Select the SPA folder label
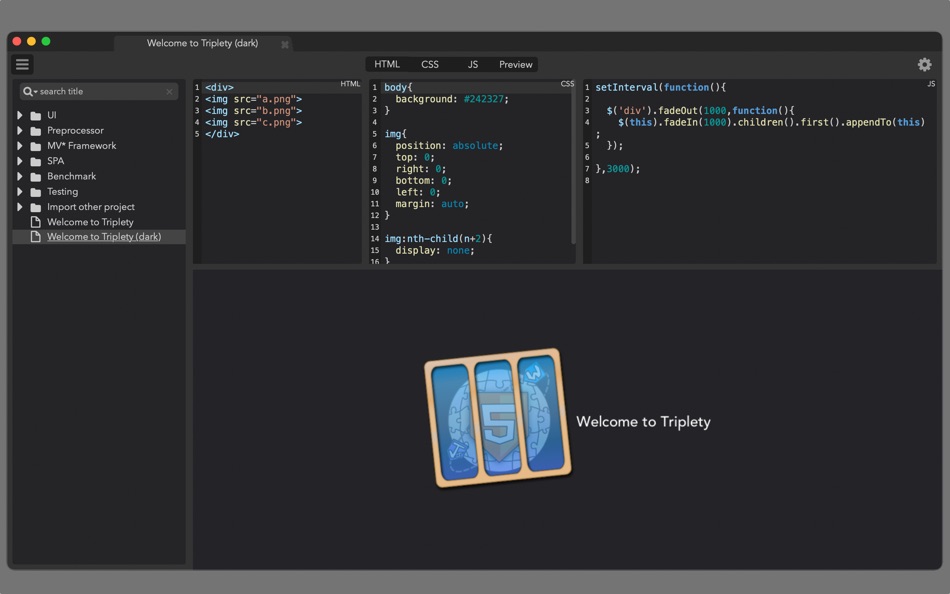950x594 pixels. (55, 161)
